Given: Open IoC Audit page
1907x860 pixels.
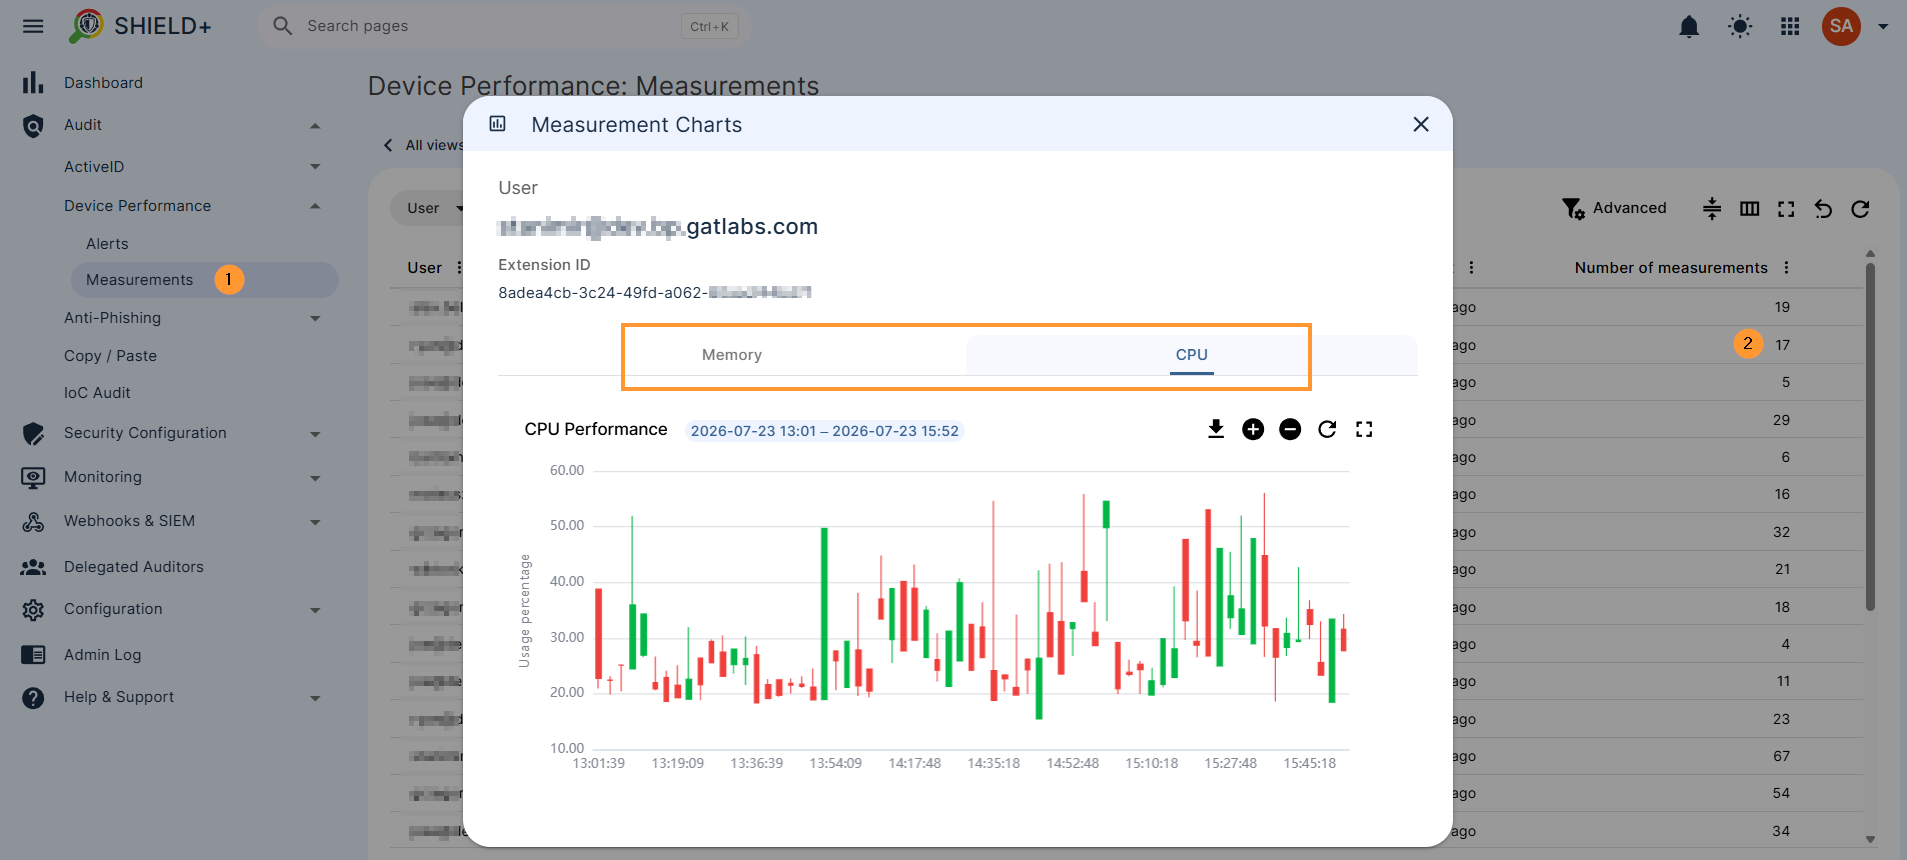Looking at the screenshot, I should point(97,393).
